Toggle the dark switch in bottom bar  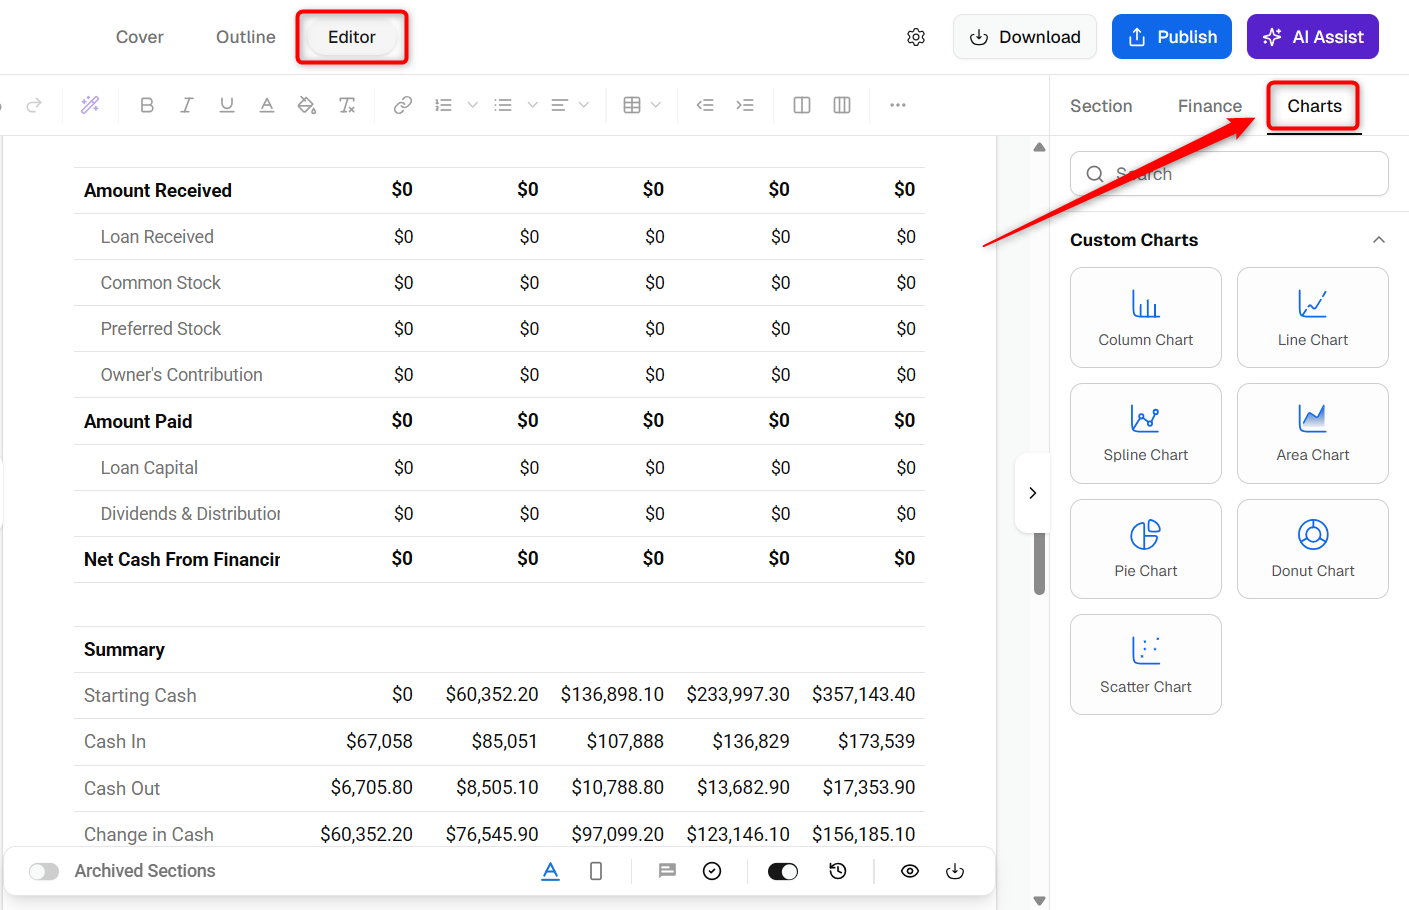(783, 871)
